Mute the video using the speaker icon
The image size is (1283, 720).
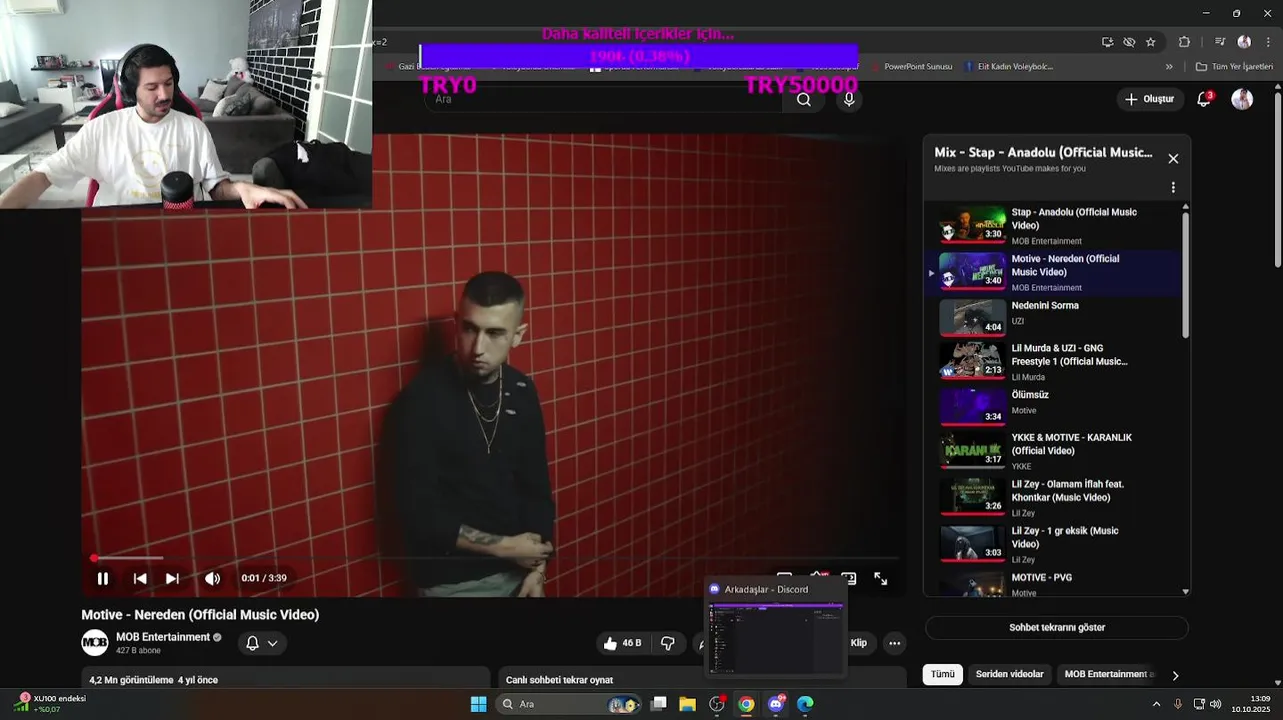point(212,578)
